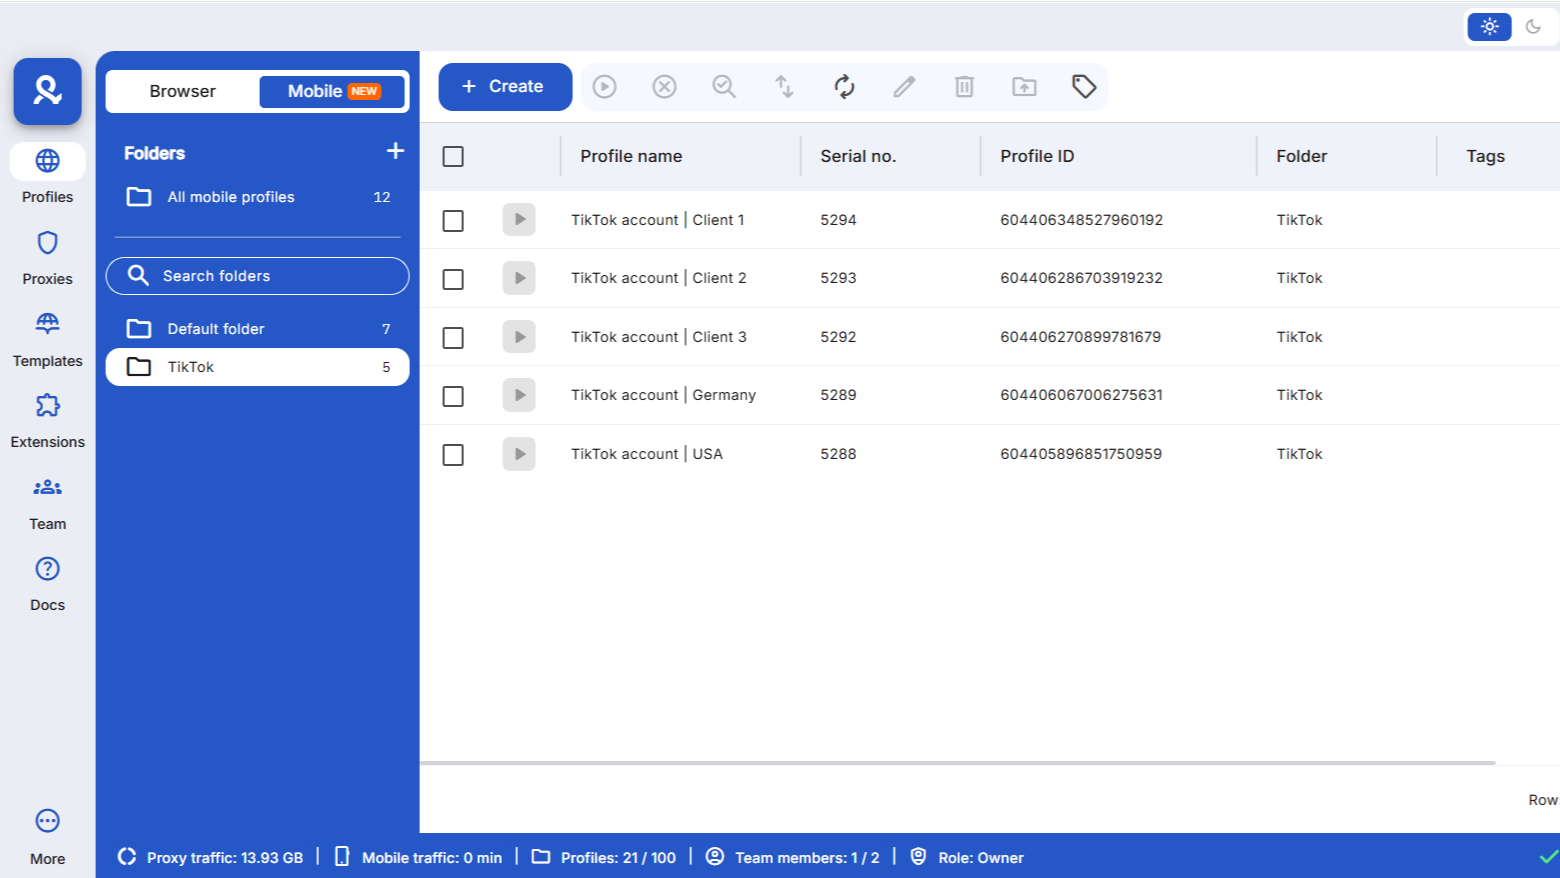Delete profiles via the trash icon
Viewport: 1560px width, 878px height.
tap(964, 86)
